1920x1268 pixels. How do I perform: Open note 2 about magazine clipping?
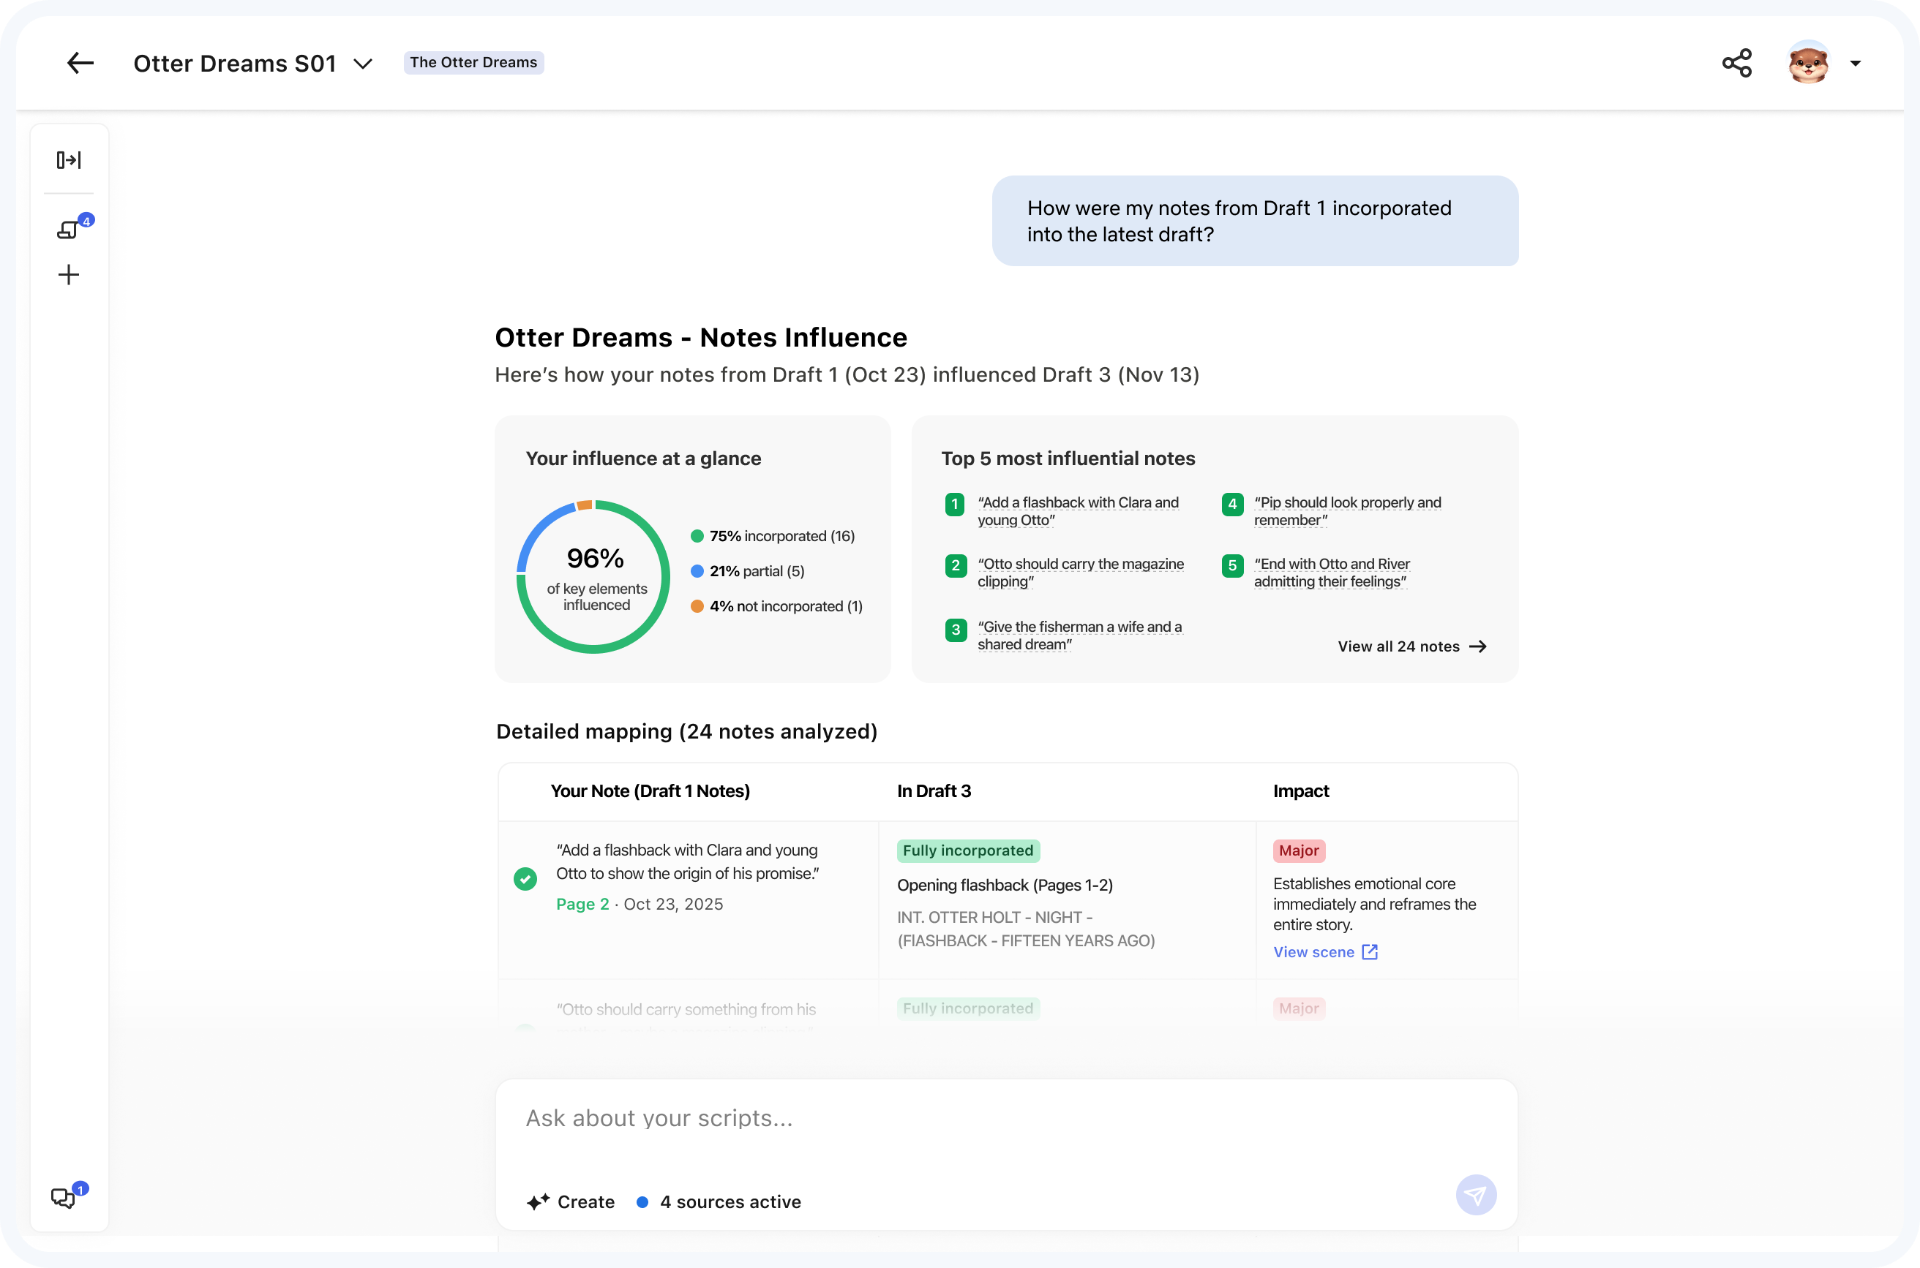1080,573
